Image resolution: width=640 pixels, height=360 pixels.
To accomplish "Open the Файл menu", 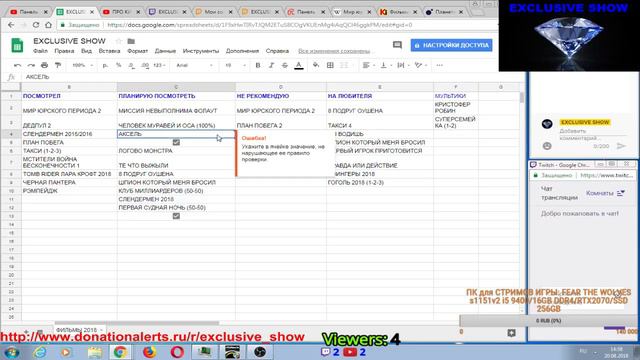I will 40,51.
